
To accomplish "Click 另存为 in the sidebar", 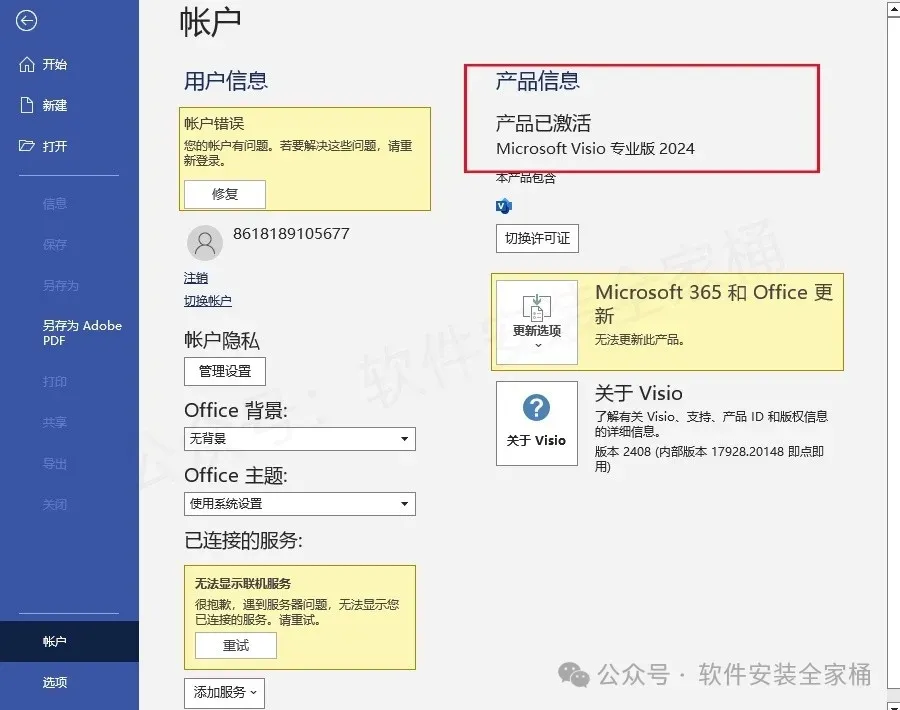I will coord(60,285).
